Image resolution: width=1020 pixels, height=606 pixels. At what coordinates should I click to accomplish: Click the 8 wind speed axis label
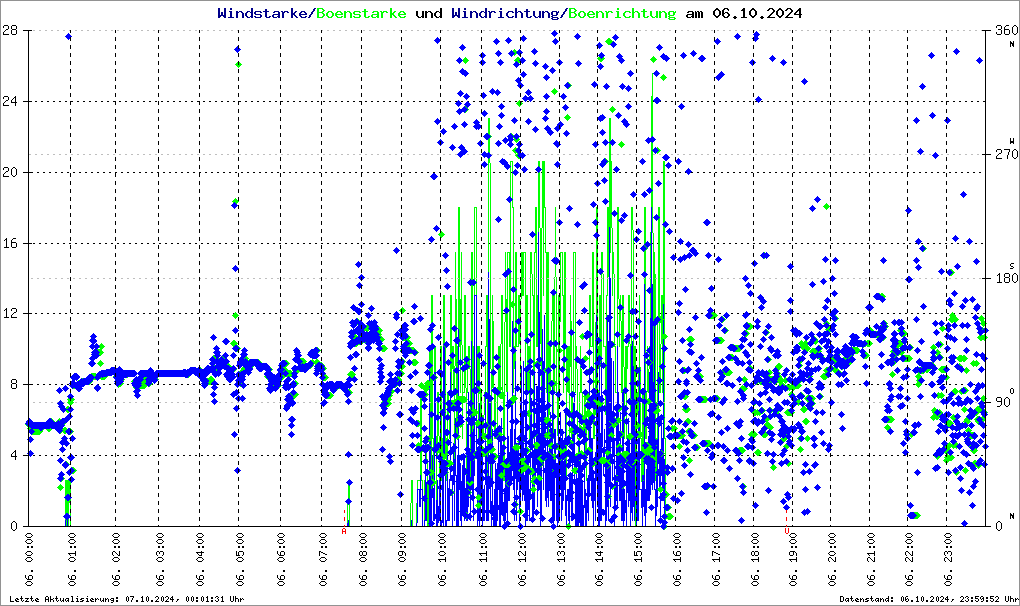pyautogui.click(x=14, y=384)
